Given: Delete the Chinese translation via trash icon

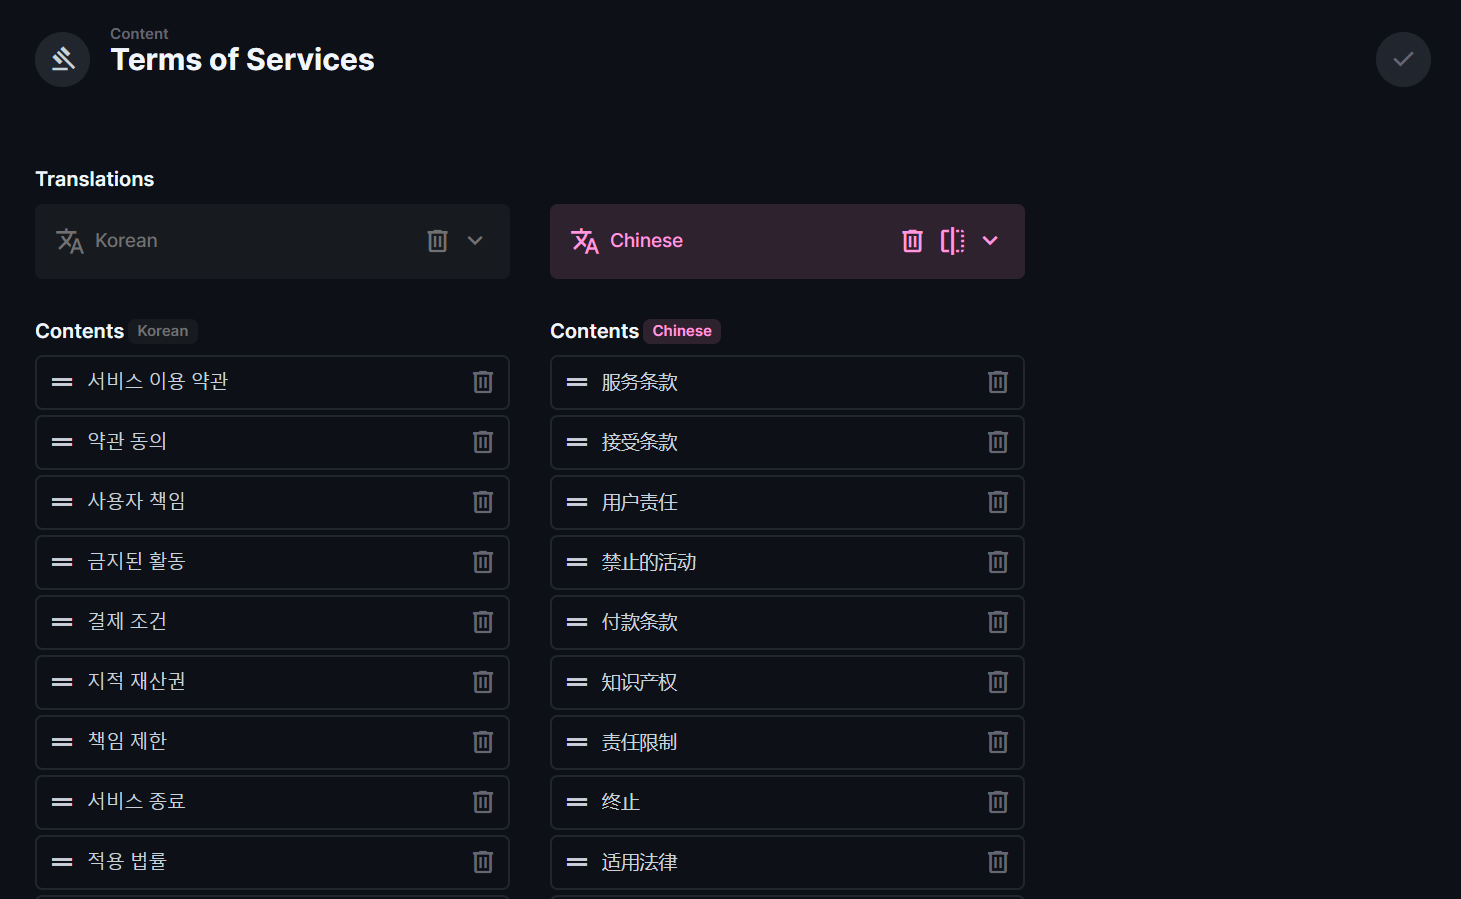Looking at the screenshot, I should click(x=912, y=241).
